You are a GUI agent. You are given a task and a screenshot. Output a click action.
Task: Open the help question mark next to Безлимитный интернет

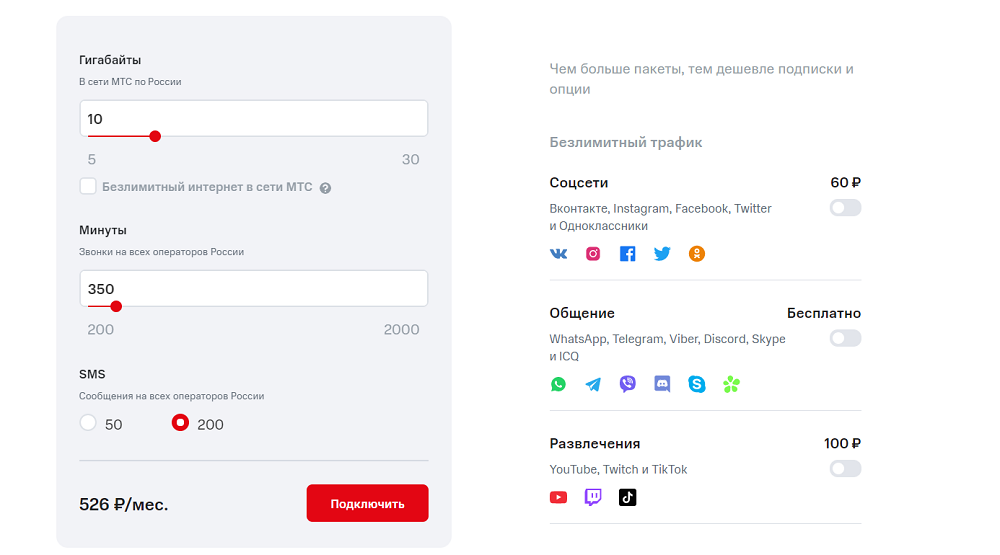(325, 188)
